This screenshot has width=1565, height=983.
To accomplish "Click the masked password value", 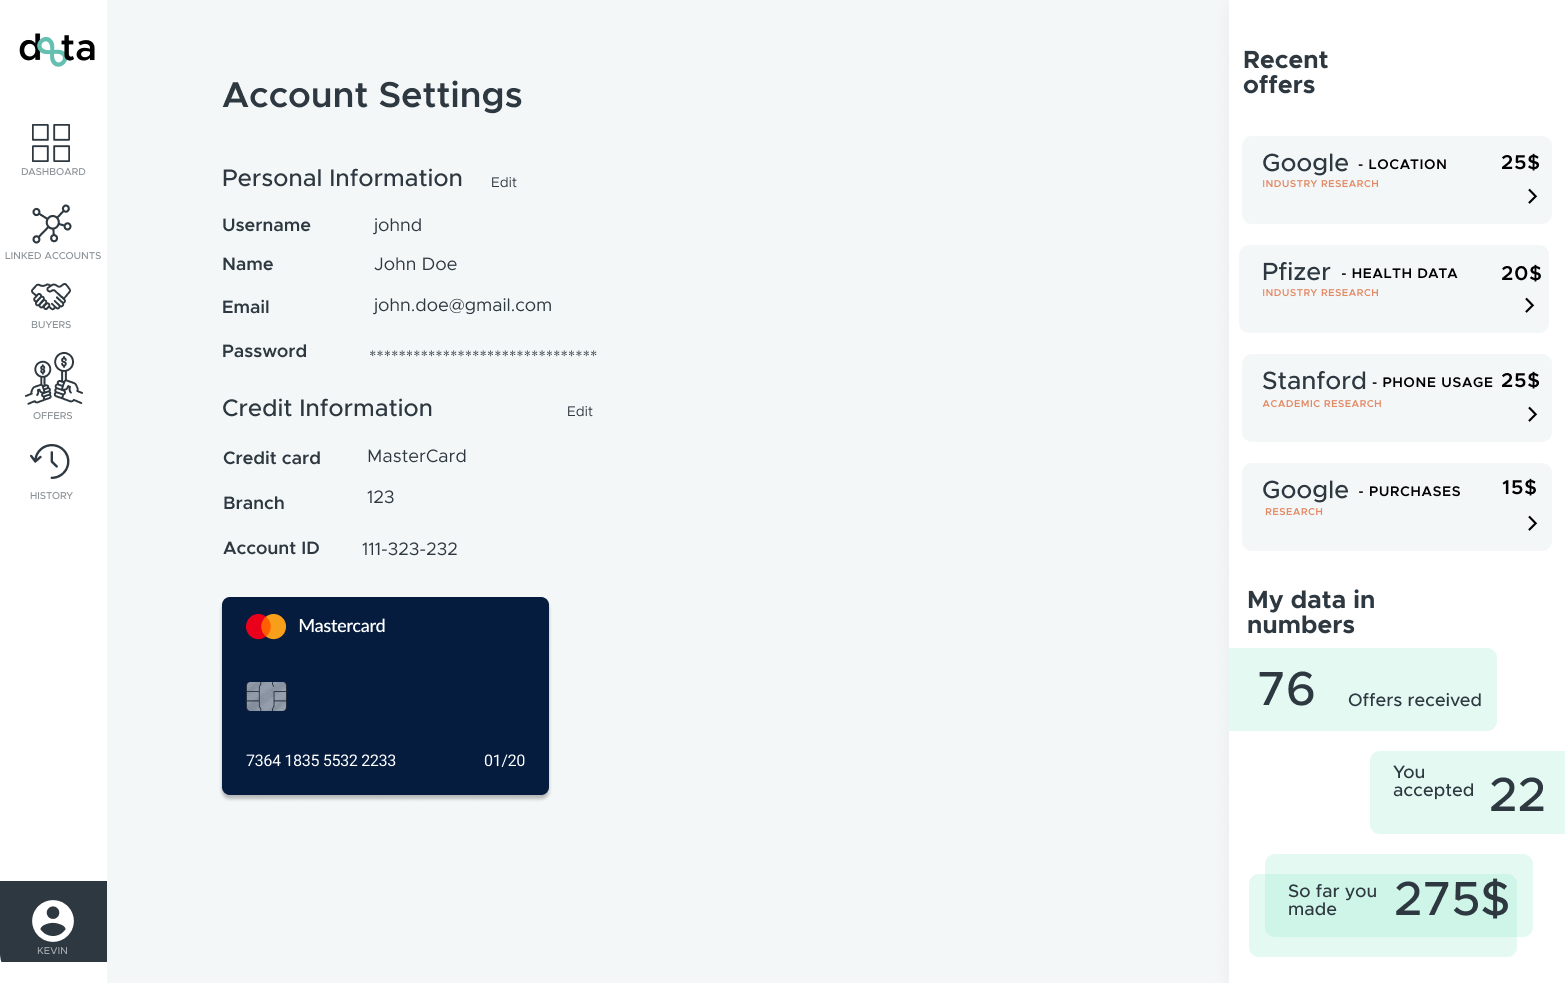I will tap(483, 354).
